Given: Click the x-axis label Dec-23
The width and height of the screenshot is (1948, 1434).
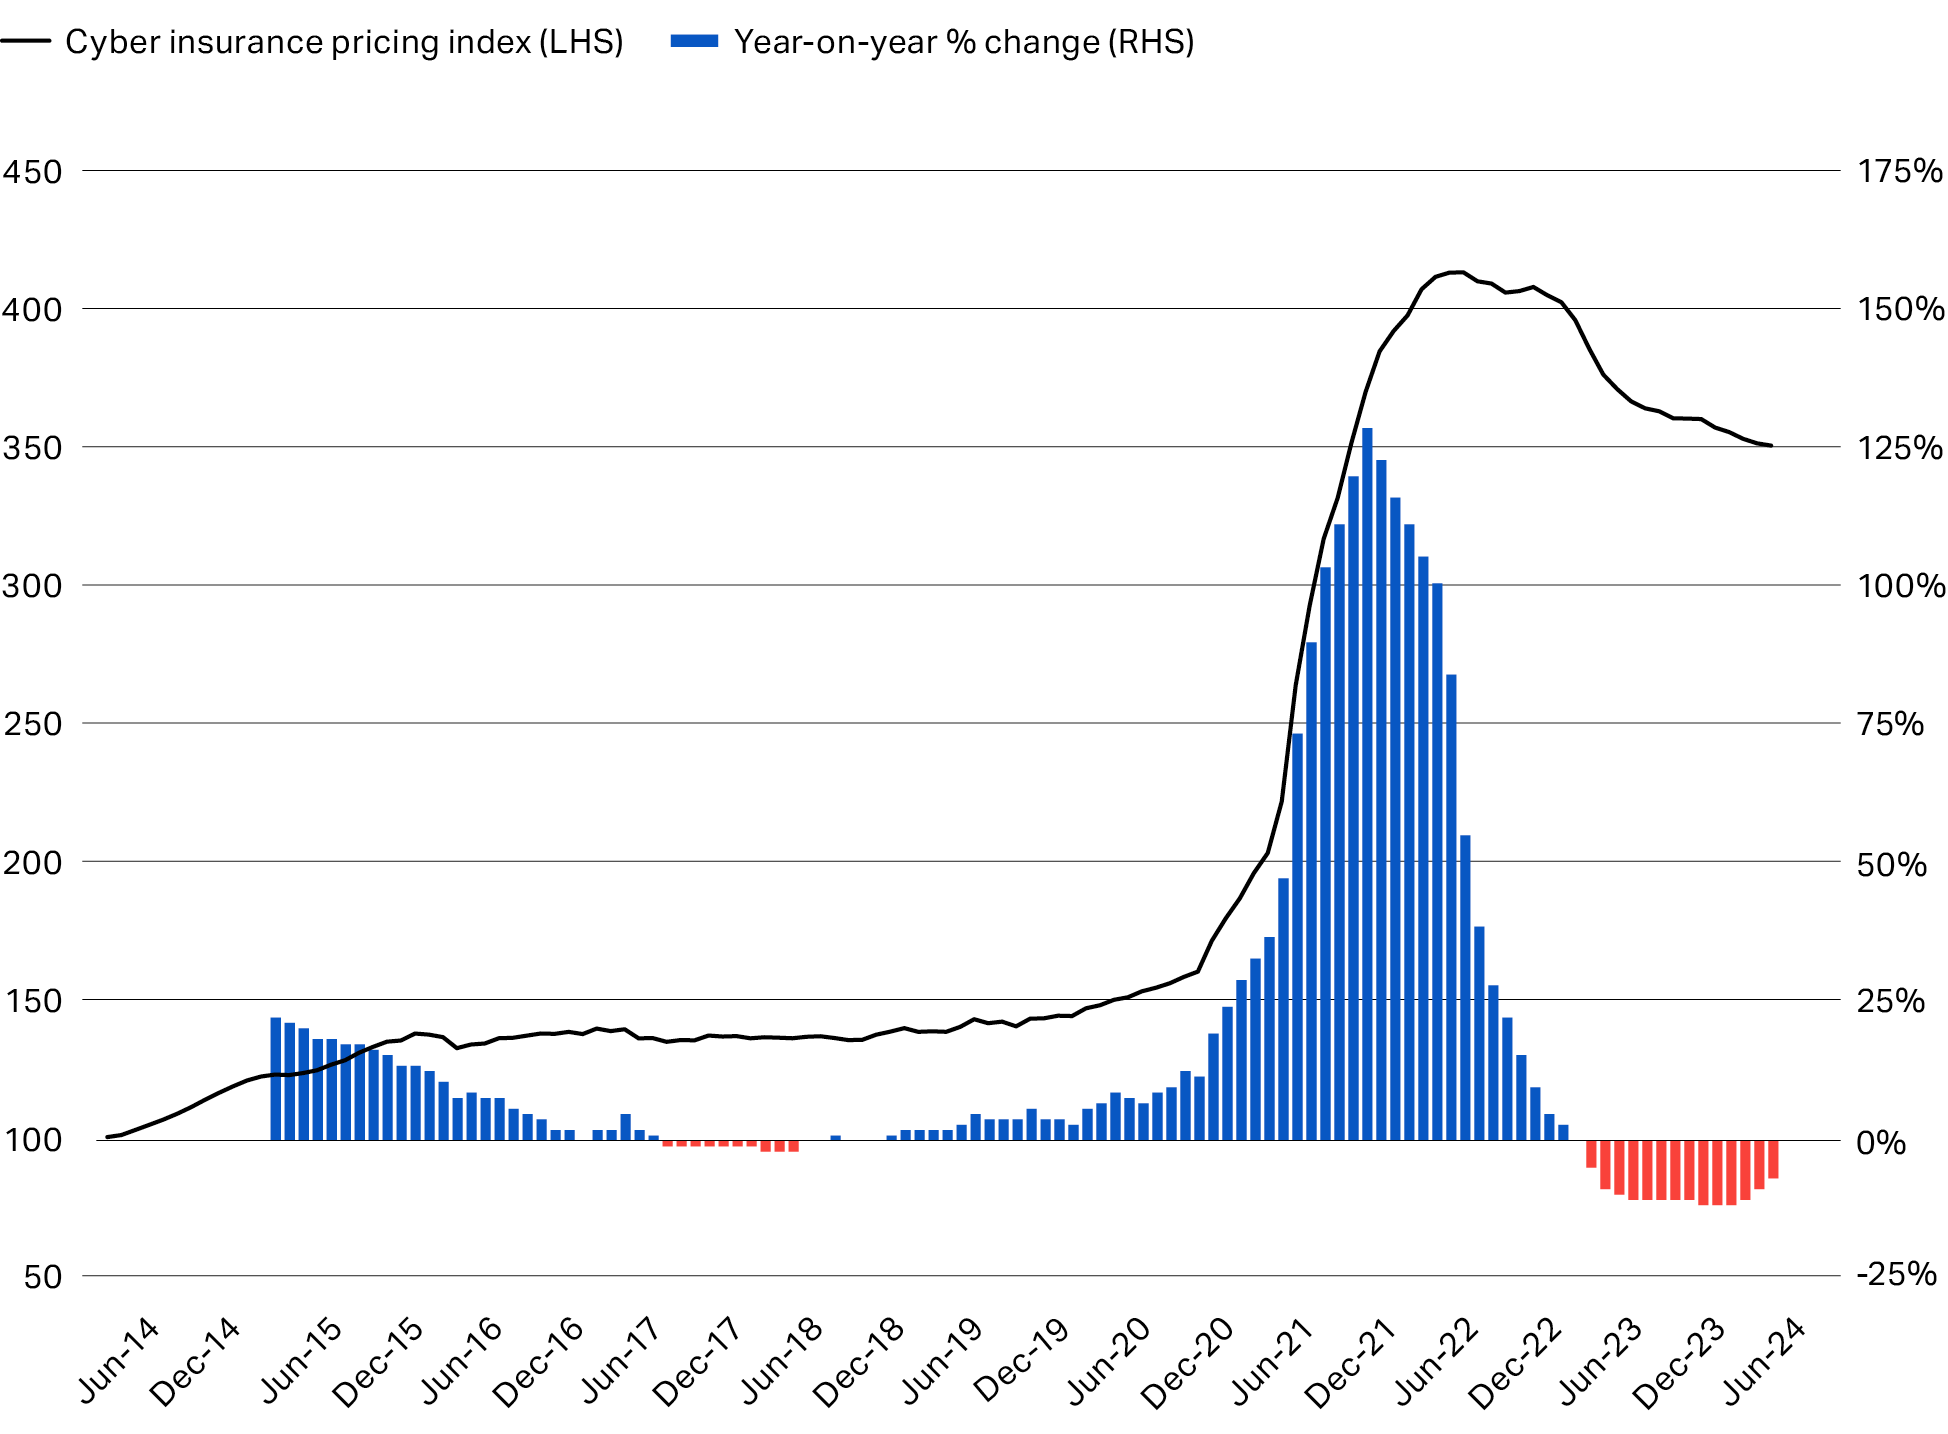Looking at the screenshot, I should click(x=1678, y=1362).
